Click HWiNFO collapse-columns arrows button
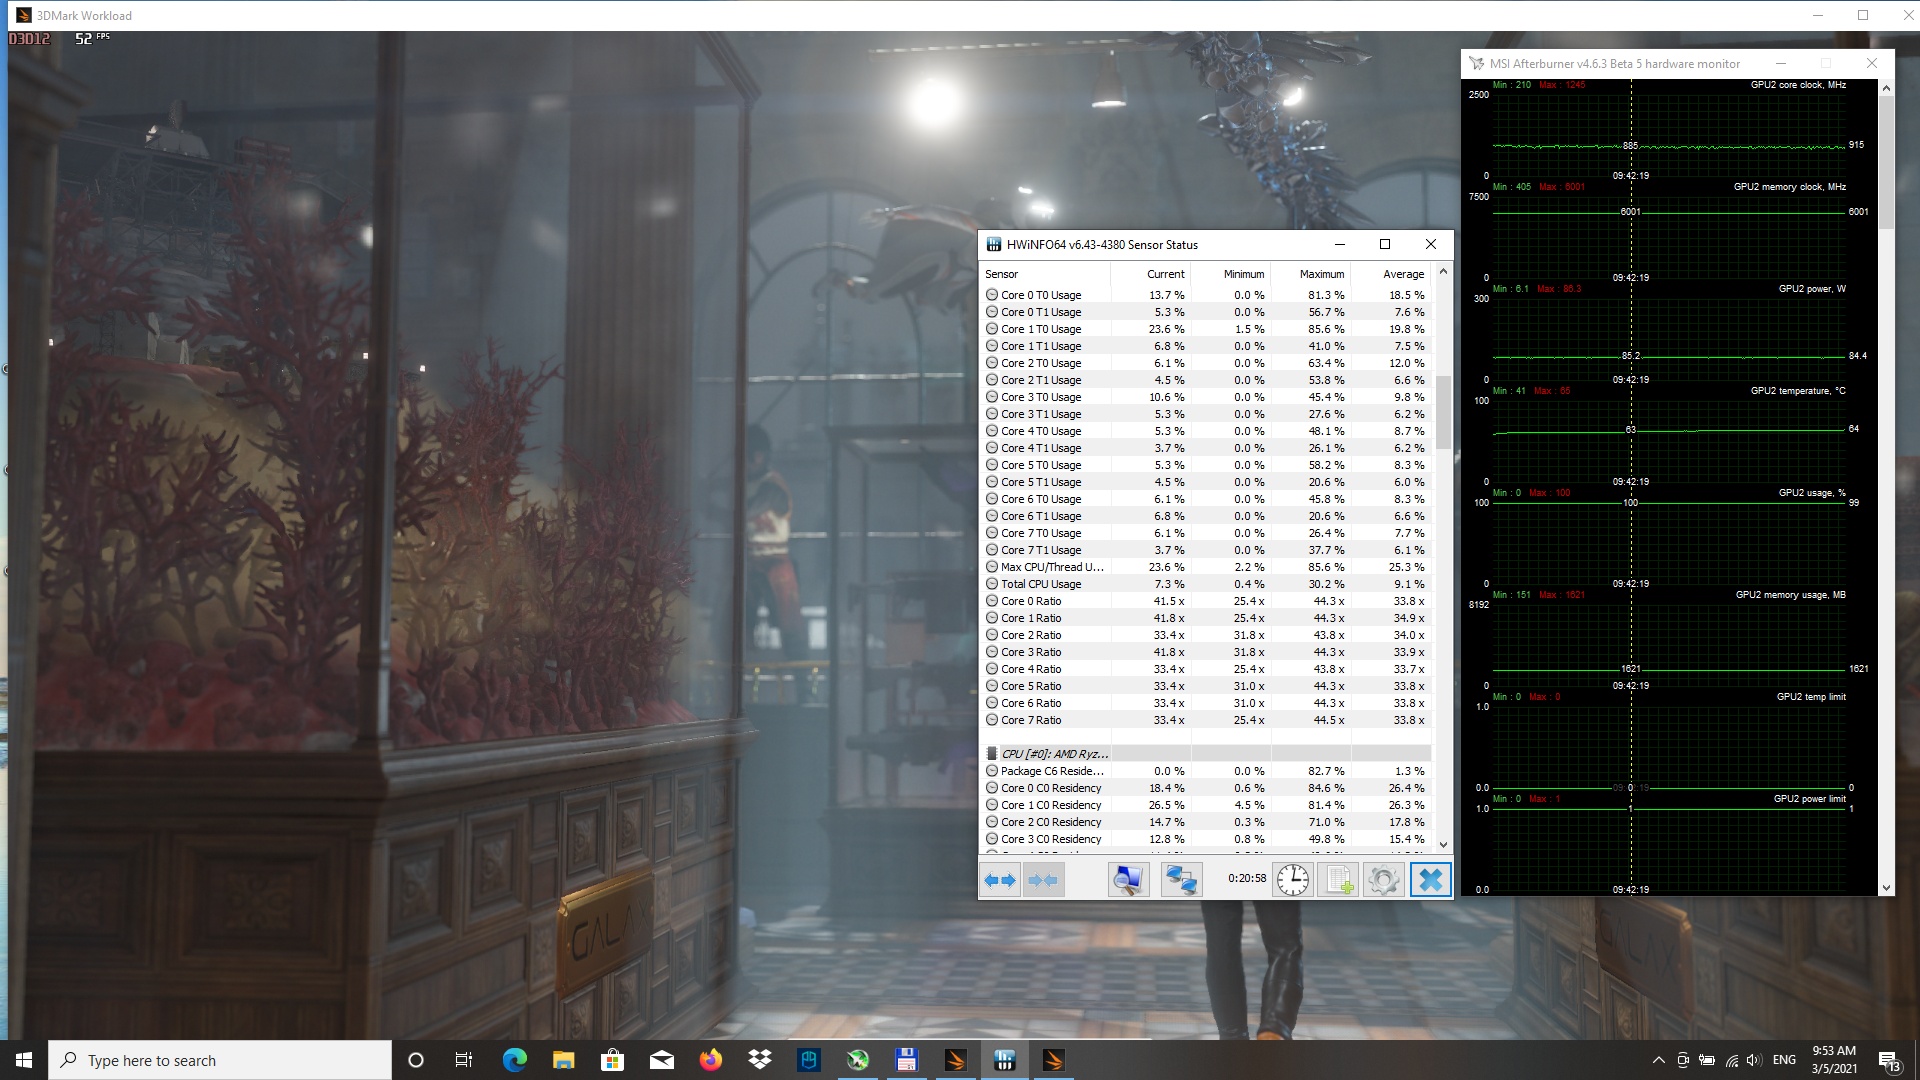This screenshot has height=1080, width=1920. pyautogui.click(x=1043, y=880)
